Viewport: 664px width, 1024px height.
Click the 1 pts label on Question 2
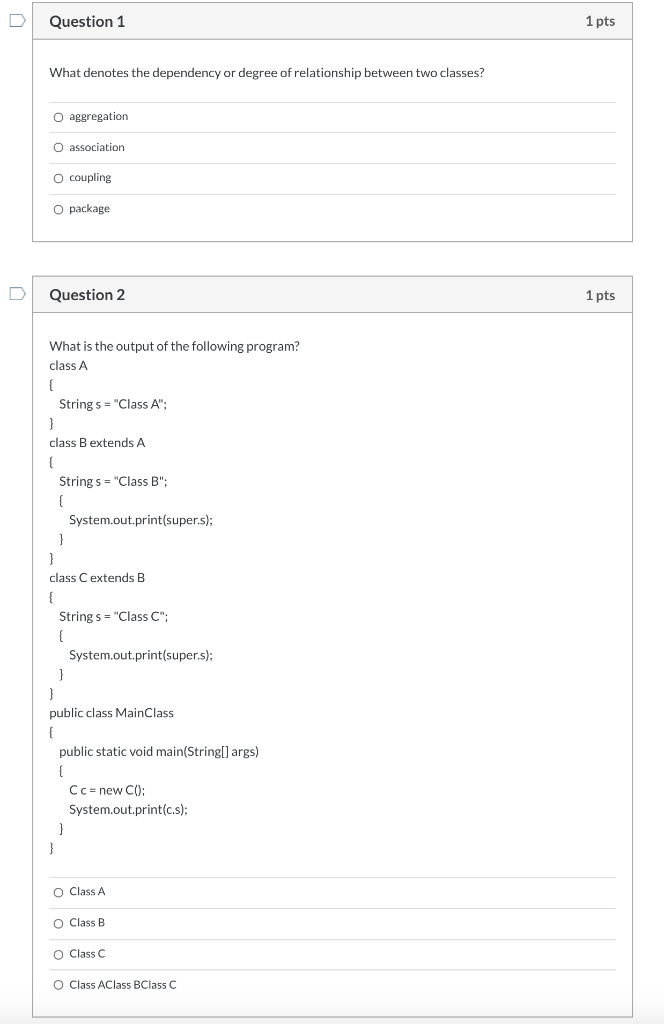click(603, 295)
